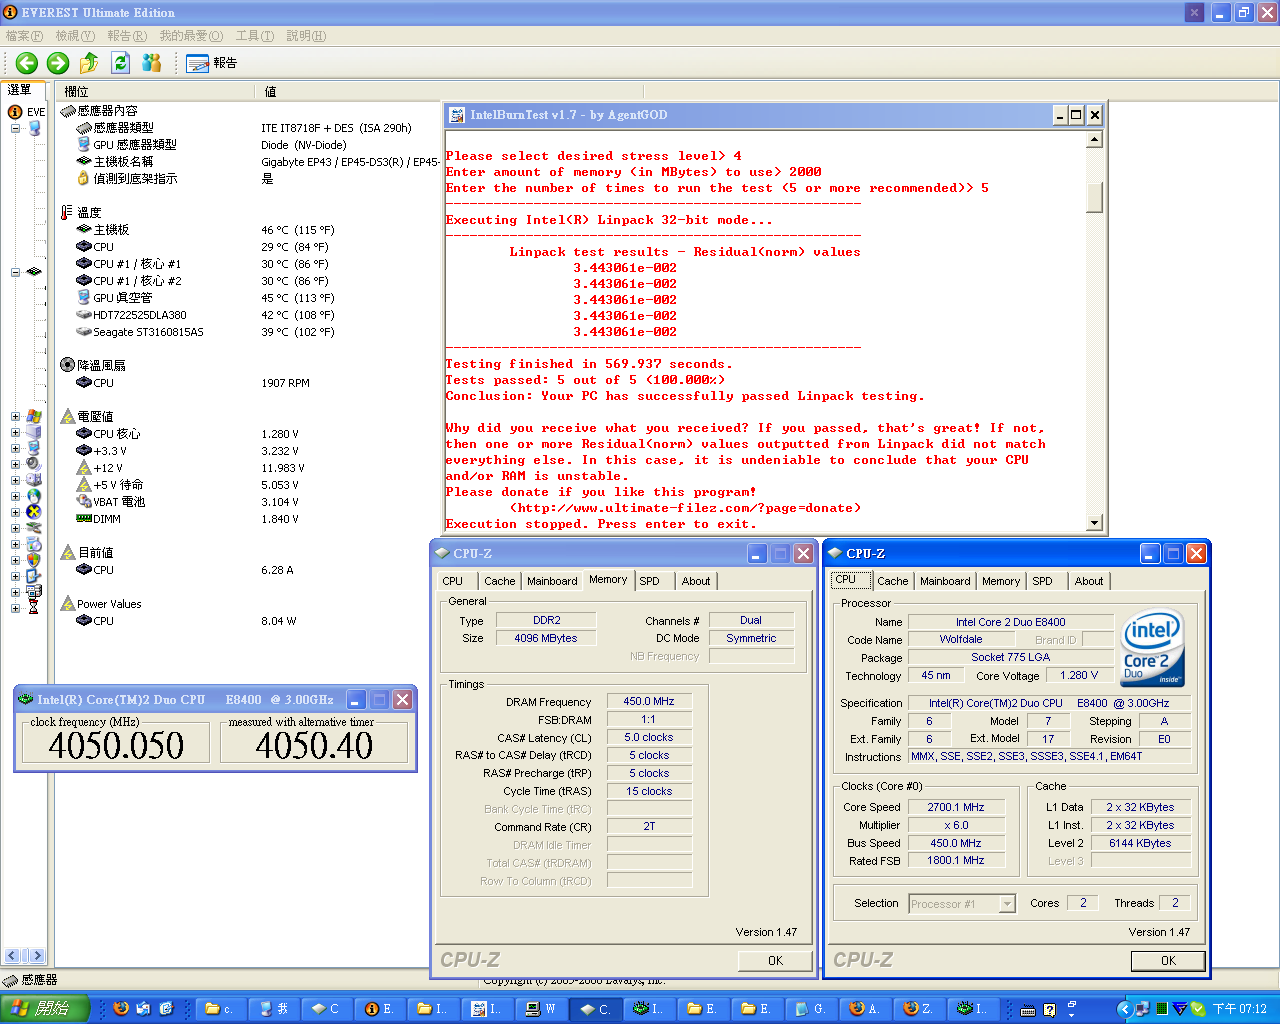Click the 溫度 thermometer section icon
Screen dimensions: 1280x1024
coord(67,212)
